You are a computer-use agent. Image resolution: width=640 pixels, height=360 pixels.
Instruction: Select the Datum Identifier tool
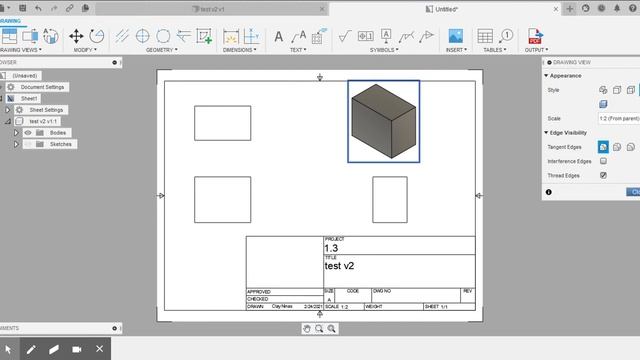click(386, 36)
